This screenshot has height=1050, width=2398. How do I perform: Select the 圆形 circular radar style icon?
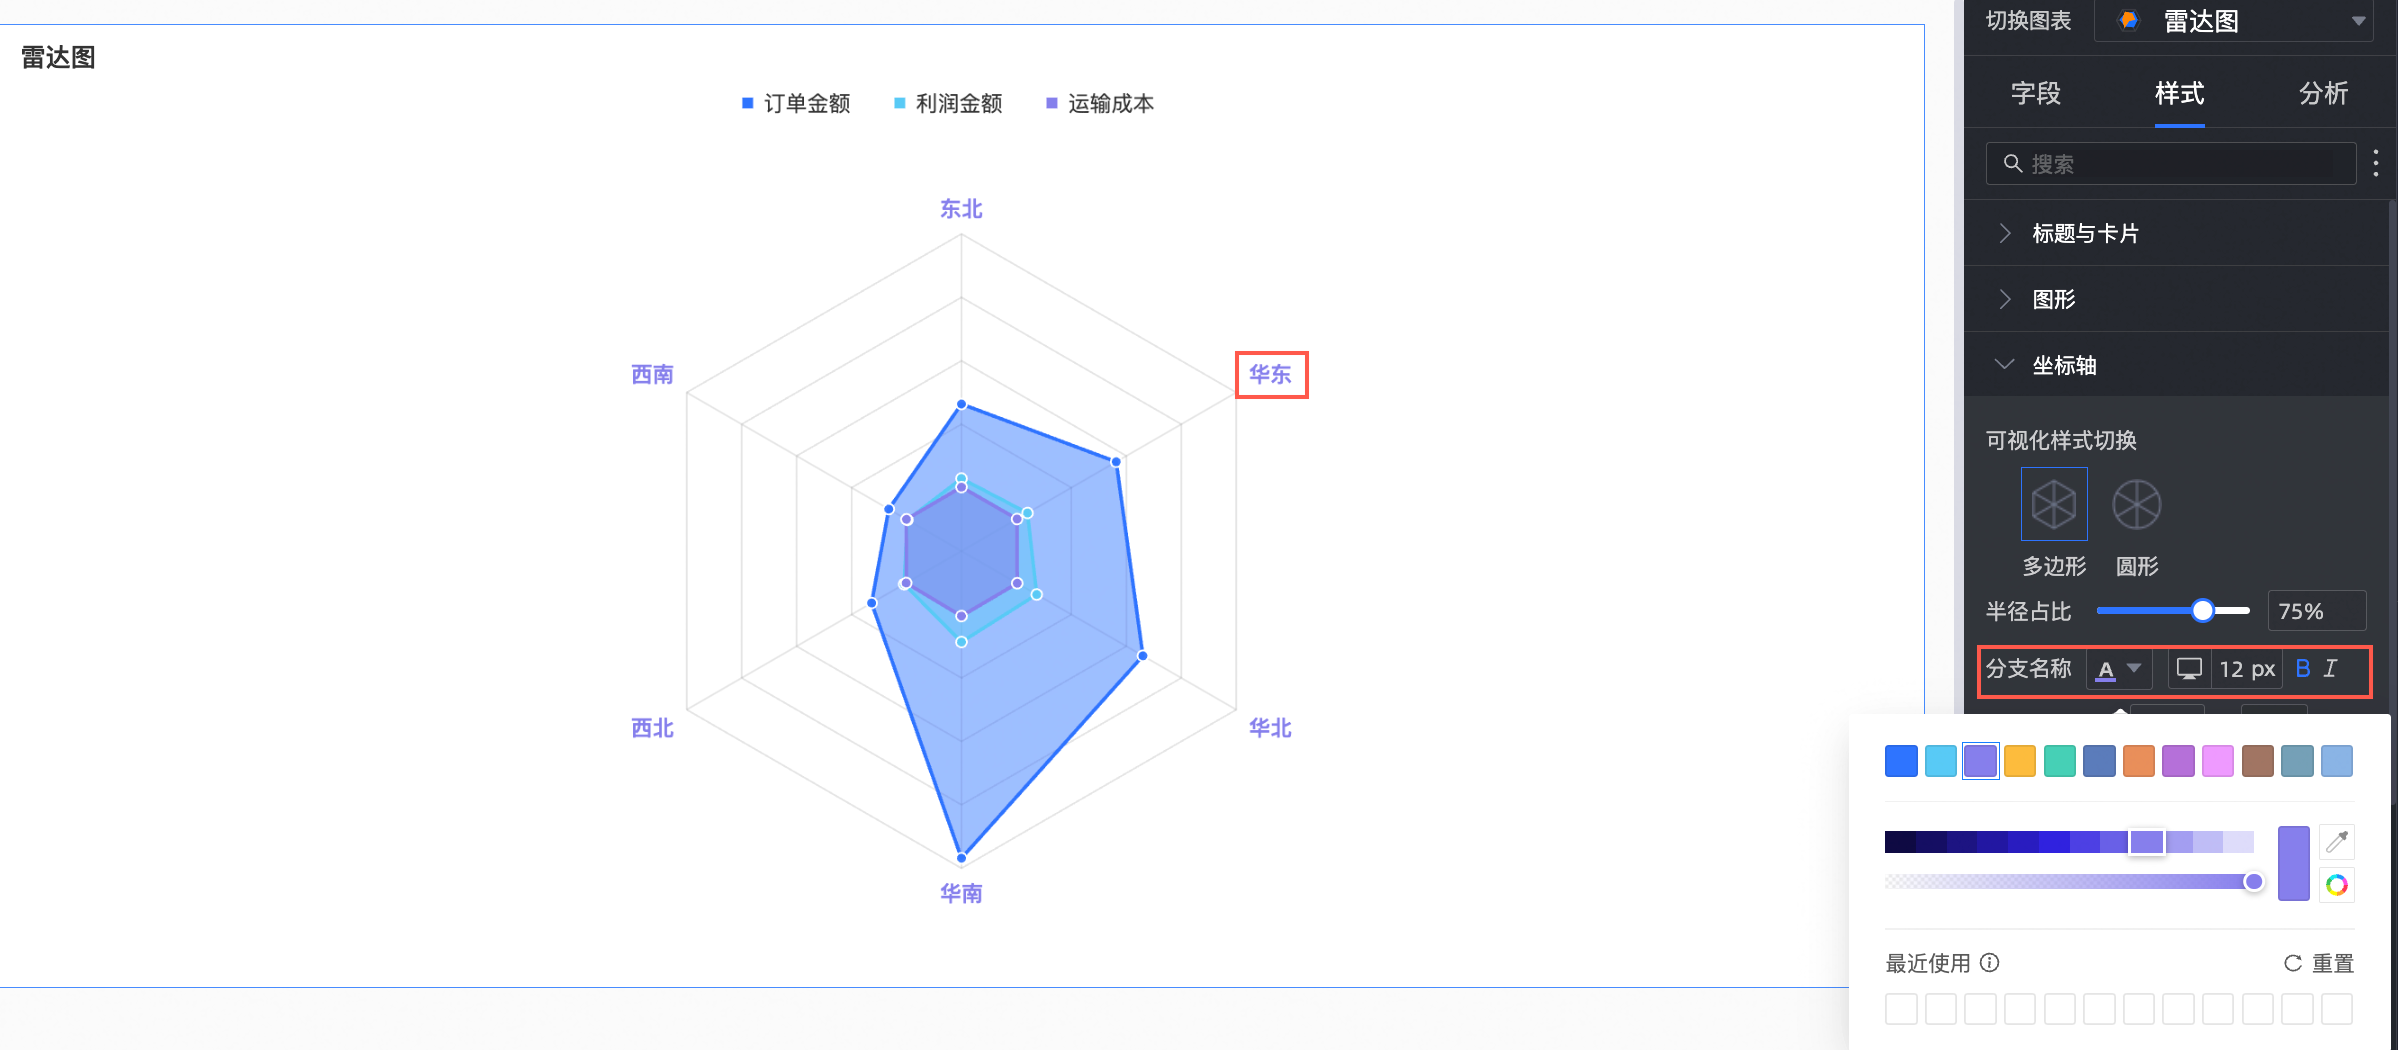tap(2137, 504)
